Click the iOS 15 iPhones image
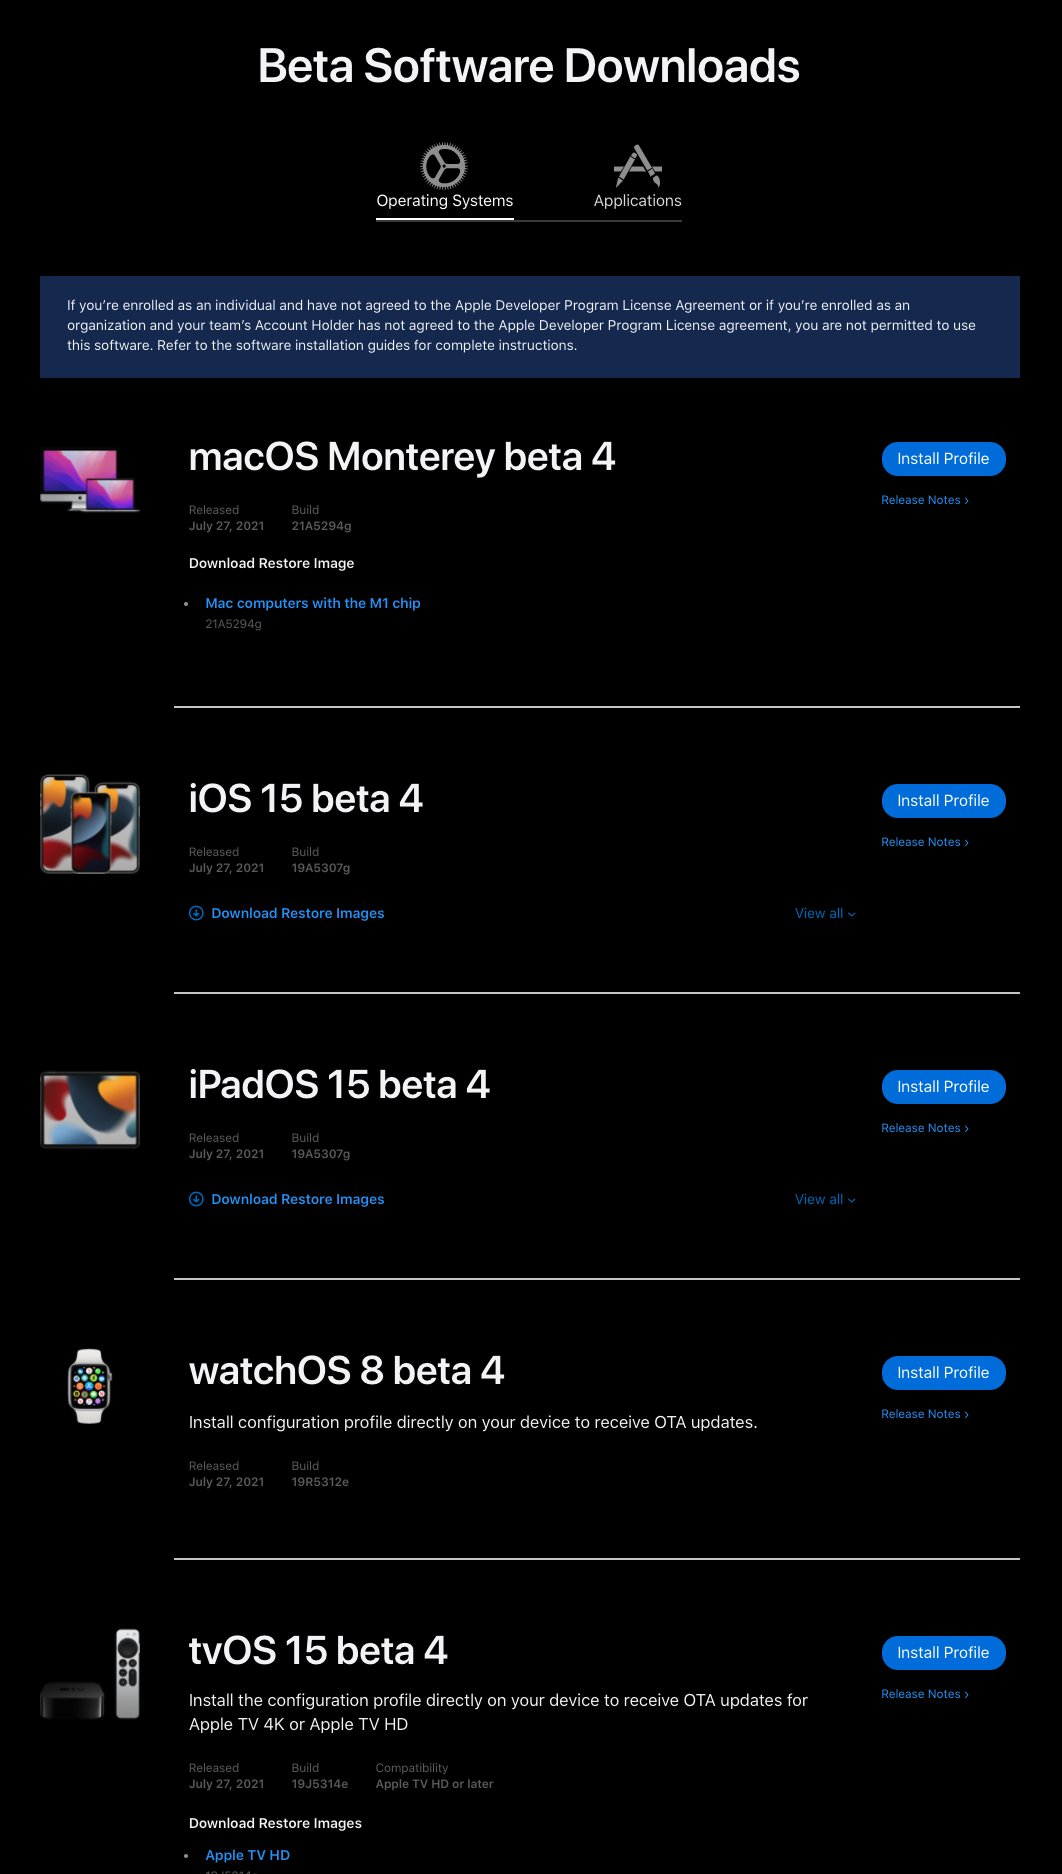Image resolution: width=1062 pixels, height=1874 pixels. (x=90, y=824)
